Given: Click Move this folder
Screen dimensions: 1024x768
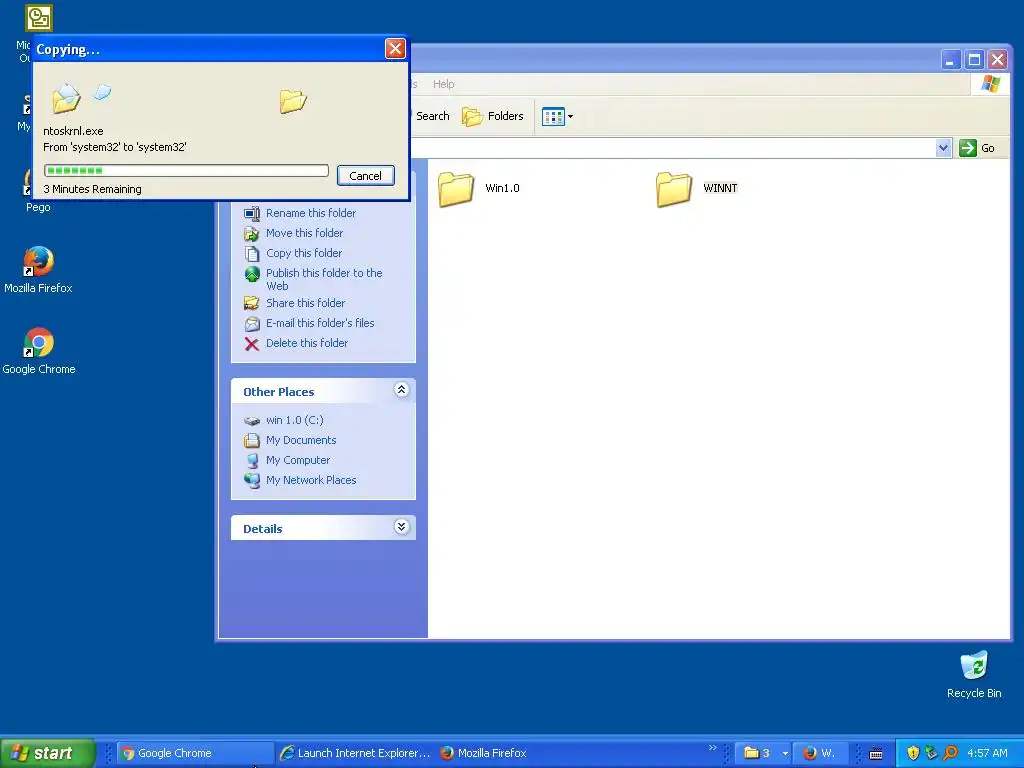Looking at the screenshot, I should 304,233.
